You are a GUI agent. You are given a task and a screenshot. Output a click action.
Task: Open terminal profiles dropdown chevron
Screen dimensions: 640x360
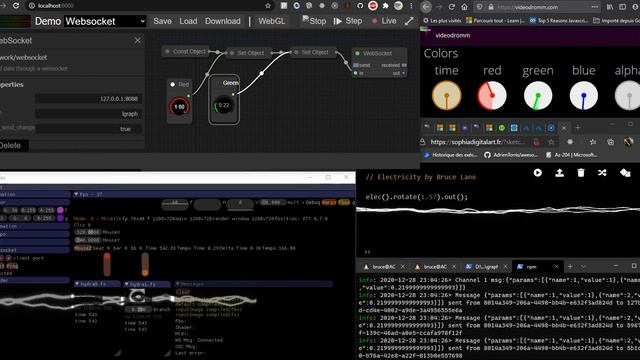point(583,267)
